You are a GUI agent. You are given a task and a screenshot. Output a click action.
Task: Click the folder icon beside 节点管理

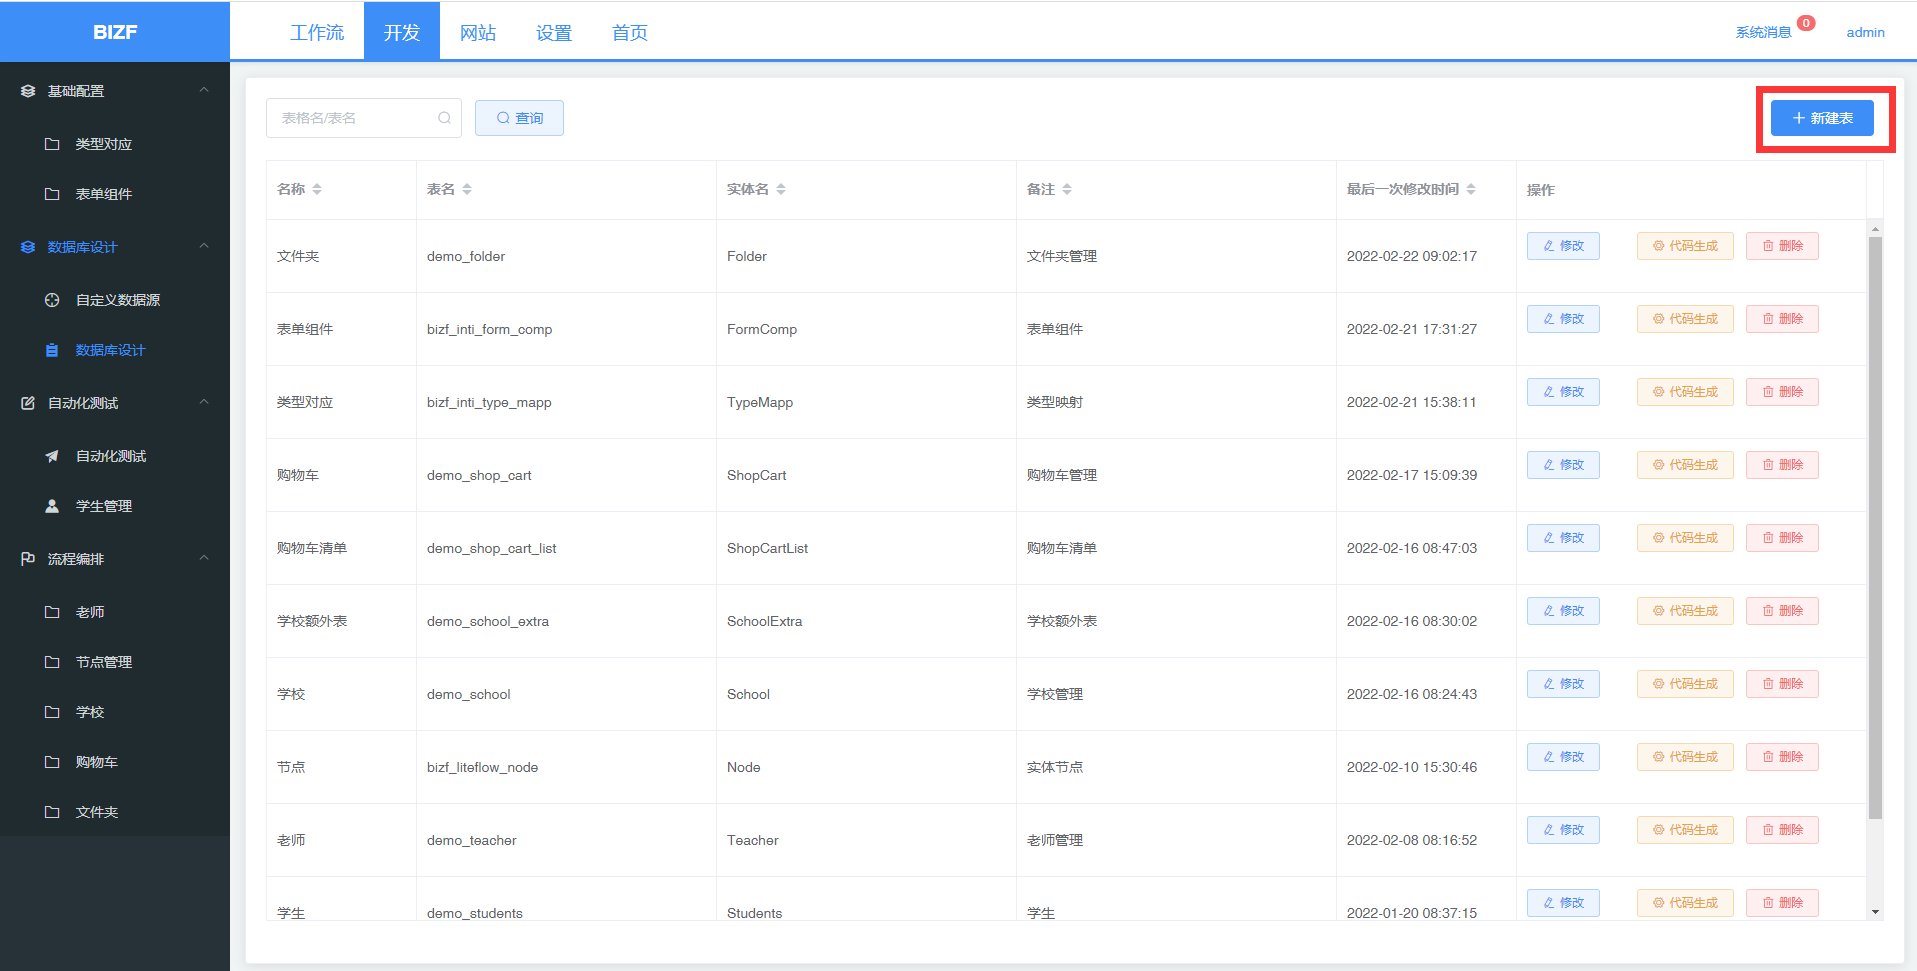tap(52, 662)
